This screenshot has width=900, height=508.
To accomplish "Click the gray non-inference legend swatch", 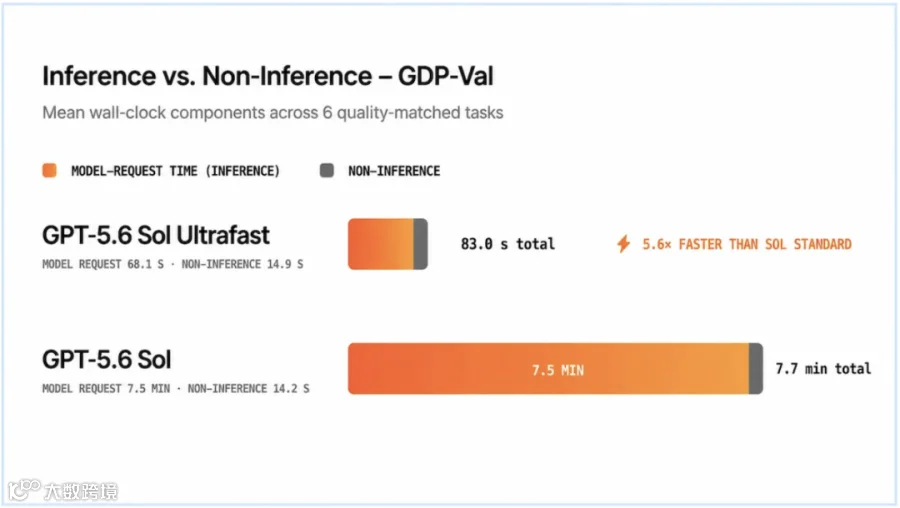I will pyautogui.click(x=327, y=170).
